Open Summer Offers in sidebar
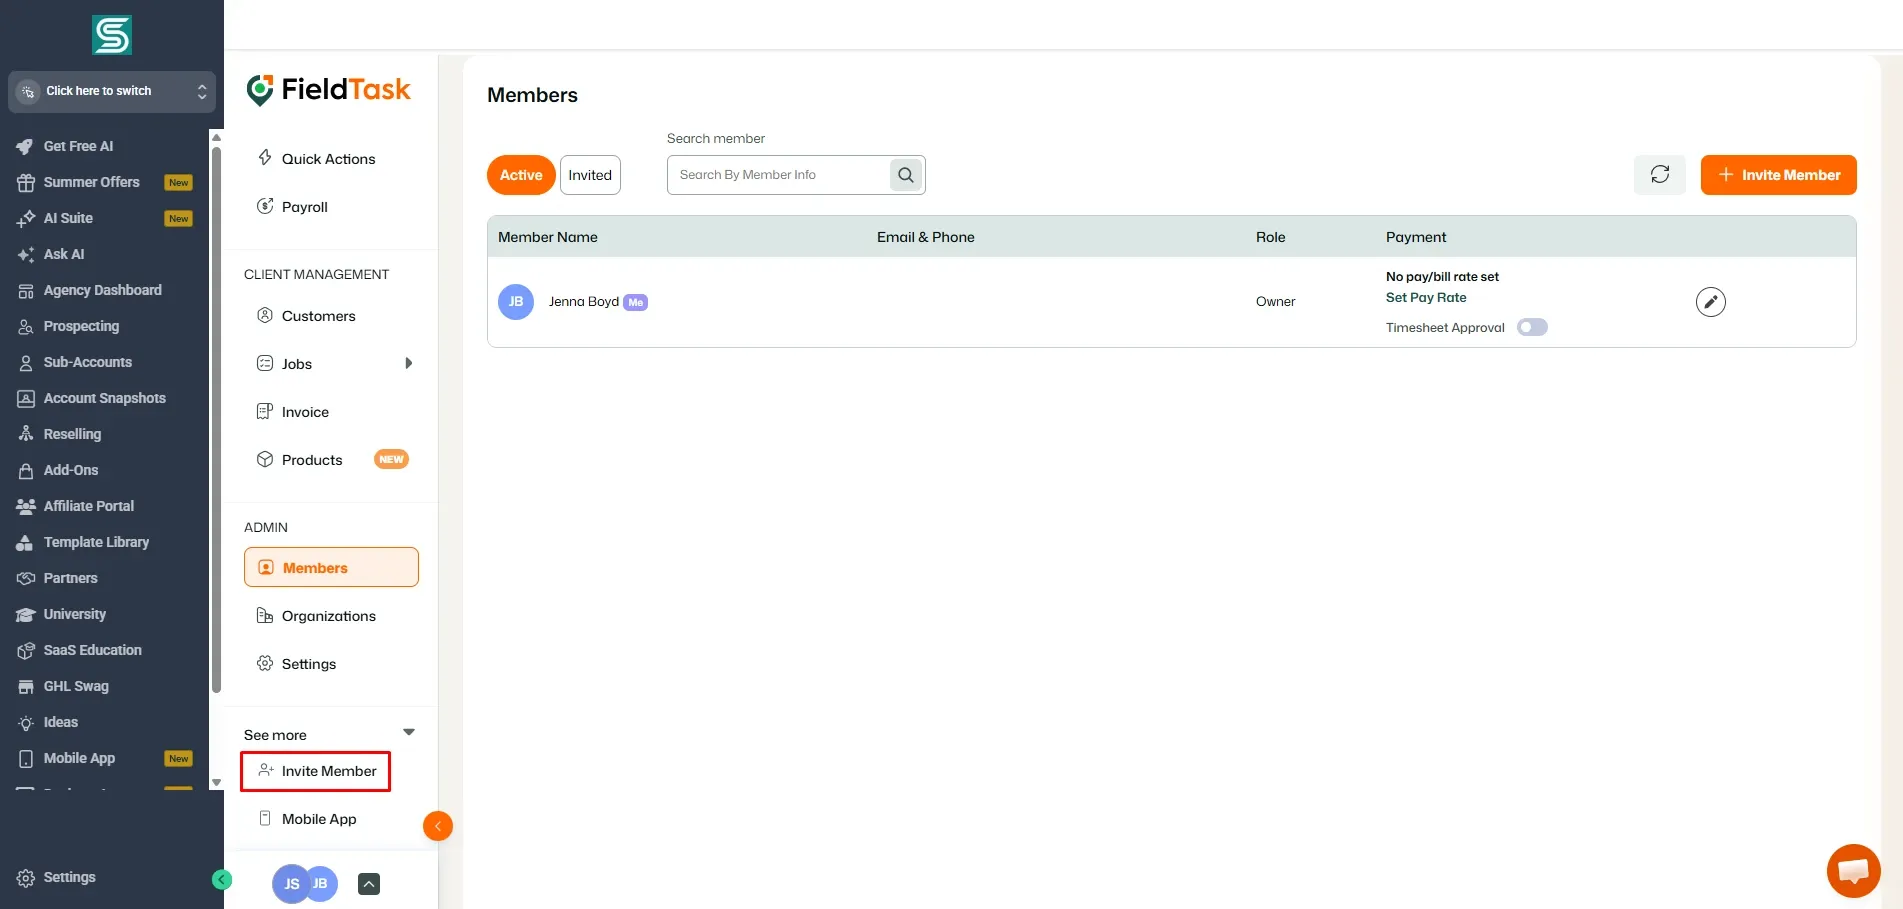This screenshot has width=1903, height=909. [91, 182]
